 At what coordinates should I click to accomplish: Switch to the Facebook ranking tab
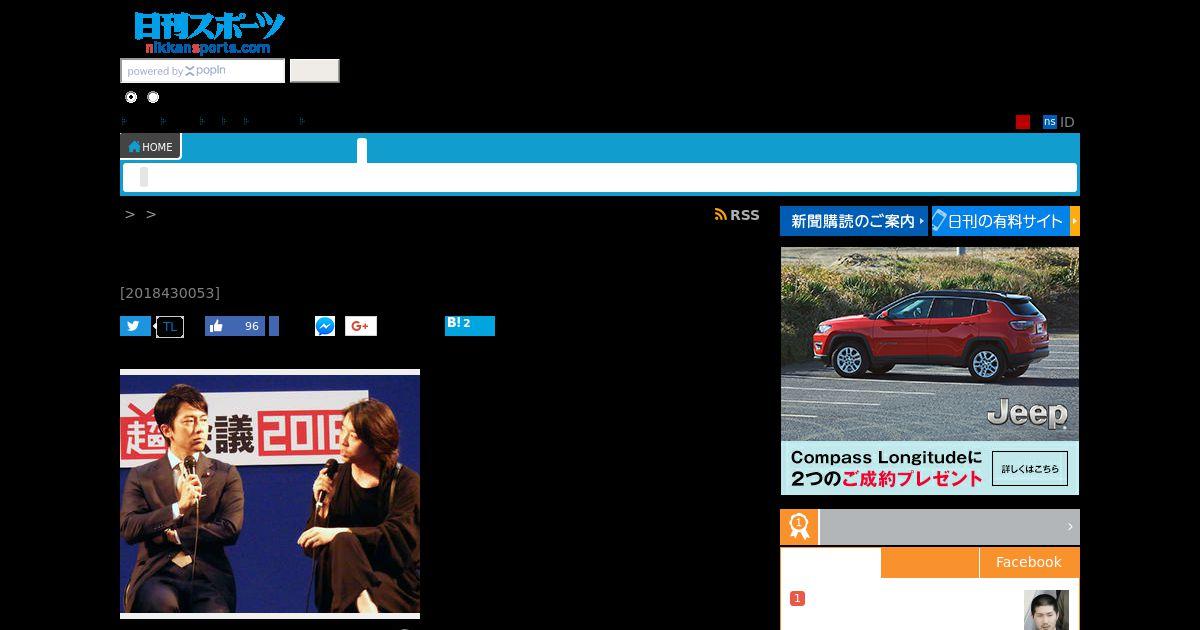[x=1029, y=562]
